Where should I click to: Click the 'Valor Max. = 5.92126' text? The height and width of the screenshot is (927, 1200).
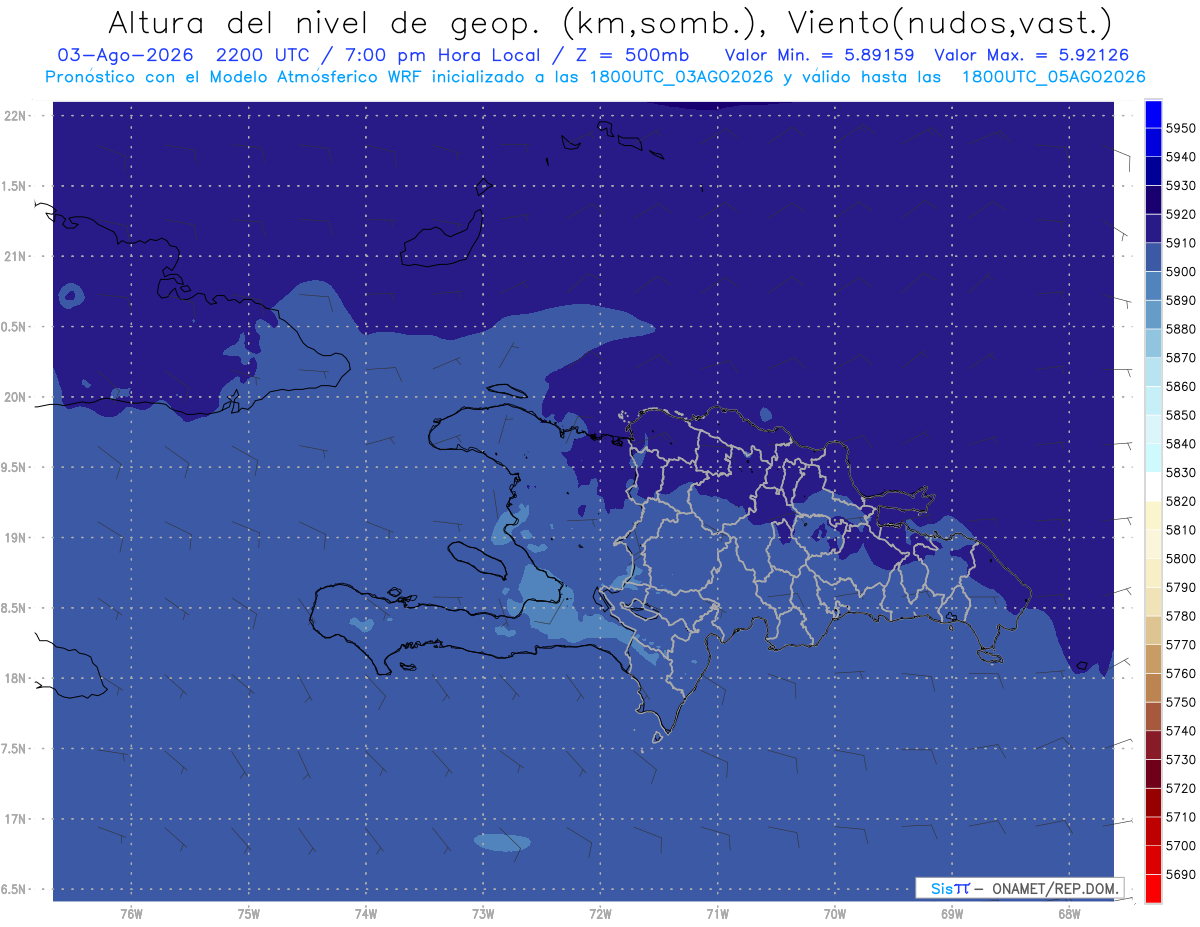[x=1032, y=55]
